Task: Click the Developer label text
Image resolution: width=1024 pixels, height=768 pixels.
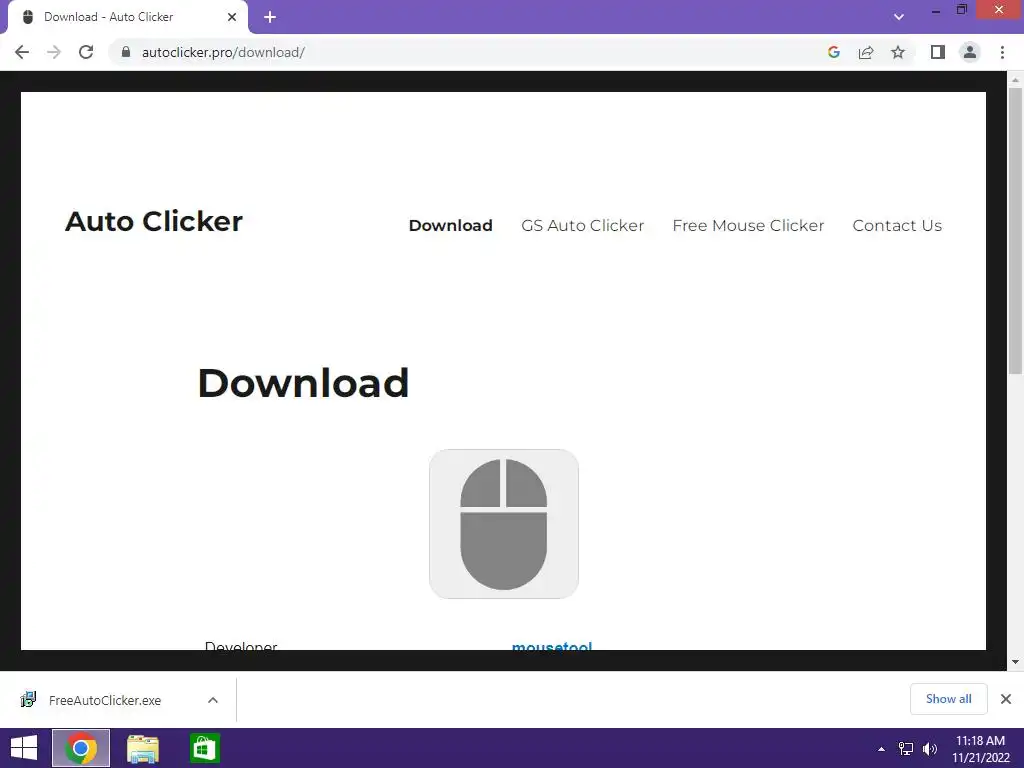Action: (x=241, y=646)
